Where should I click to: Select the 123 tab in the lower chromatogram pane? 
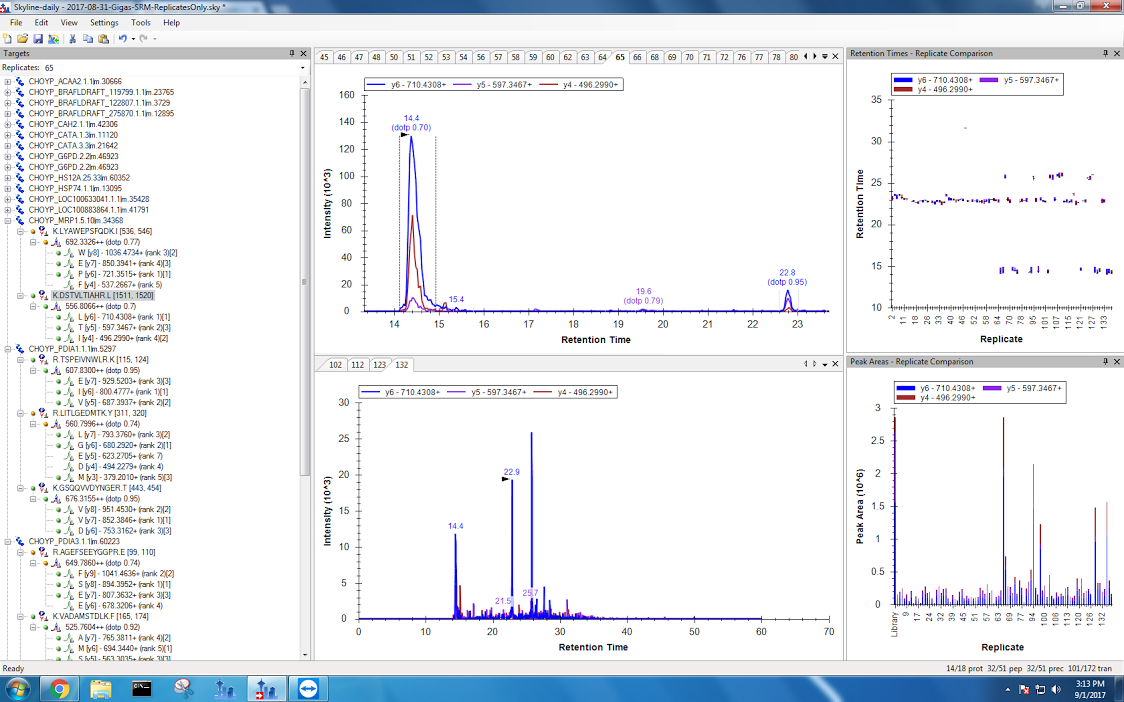pyautogui.click(x=380, y=365)
